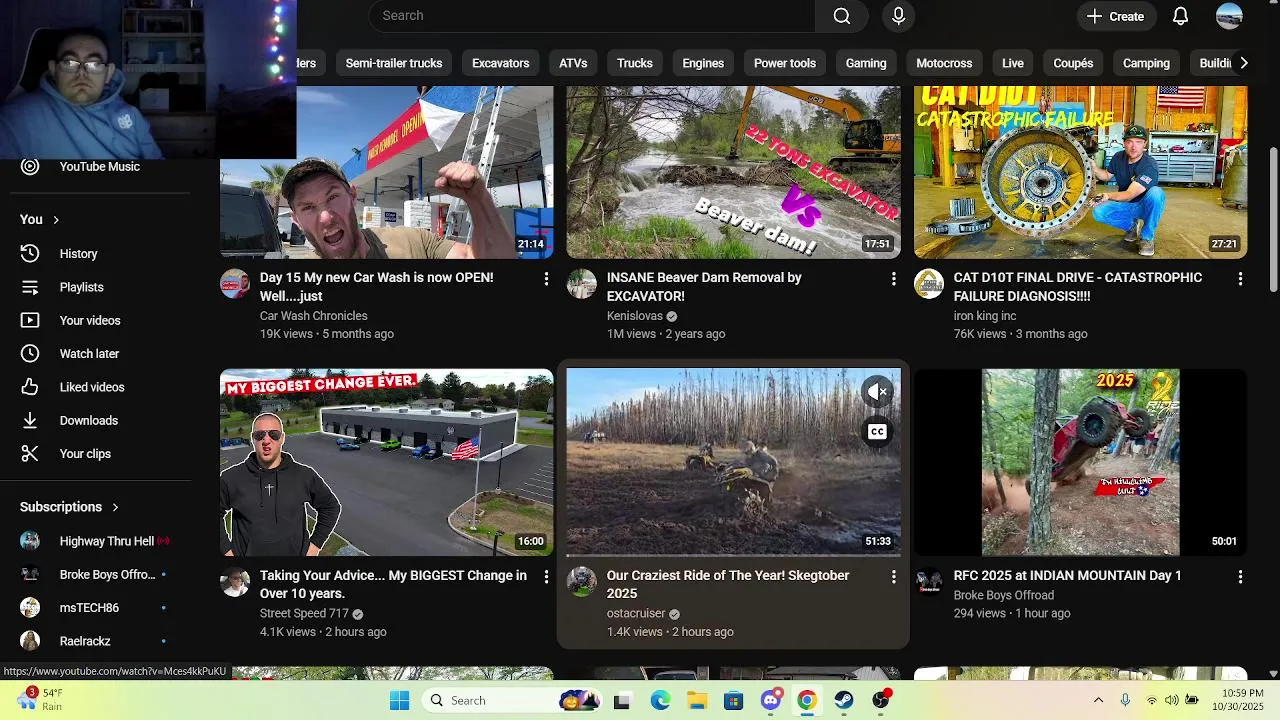Select the ATVs filter chip
Screen dimensions: 1280x720
point(573,63)
